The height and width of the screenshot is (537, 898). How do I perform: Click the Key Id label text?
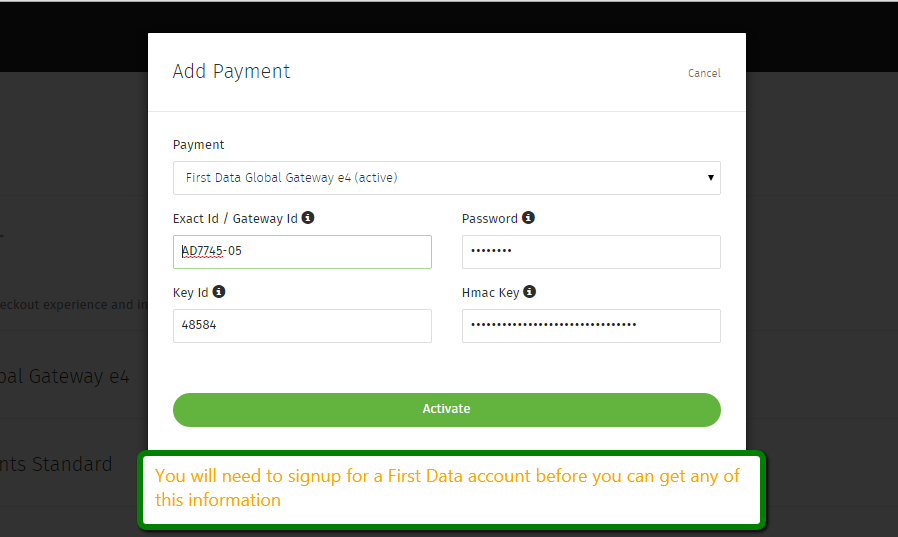coord(191,293)
